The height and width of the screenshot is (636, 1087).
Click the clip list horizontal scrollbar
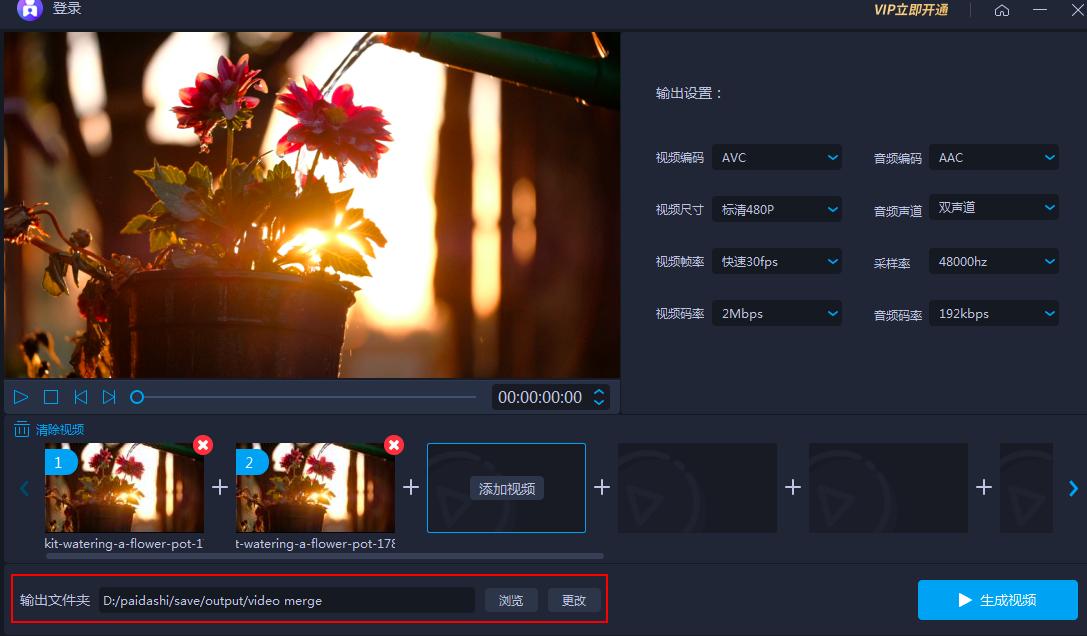[x=324, y=556]
